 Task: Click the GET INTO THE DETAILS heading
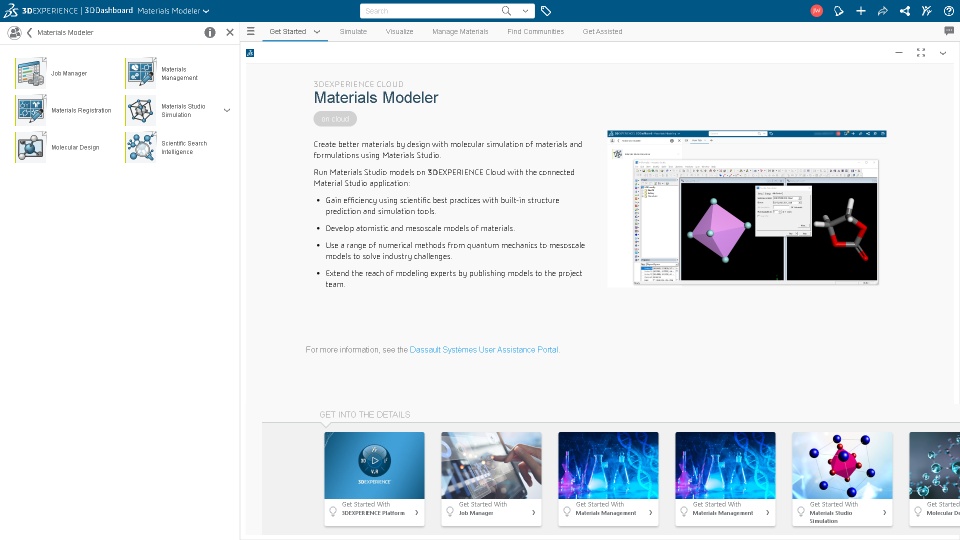[x=365, y=414]
